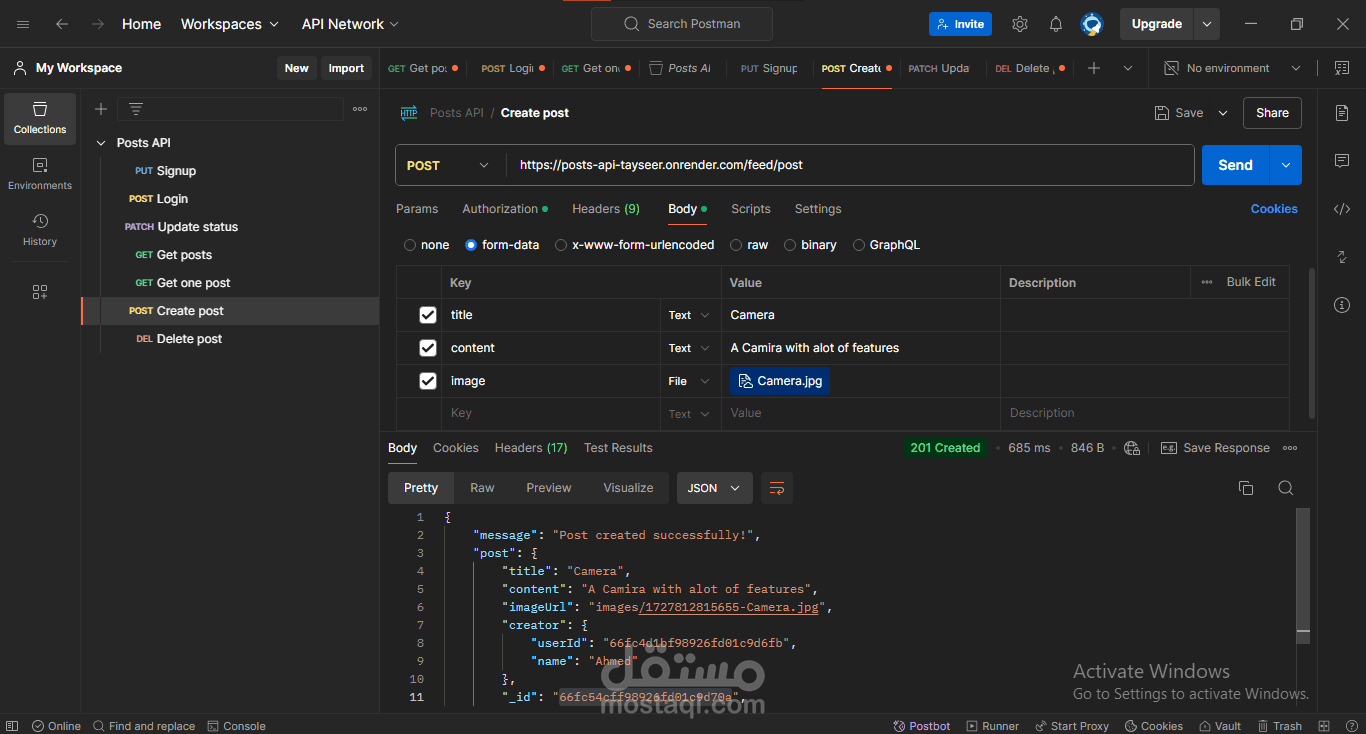The image size is (1366, 734).
Task: Create a new collection with plus icon
Action: [x=101, y=109]
